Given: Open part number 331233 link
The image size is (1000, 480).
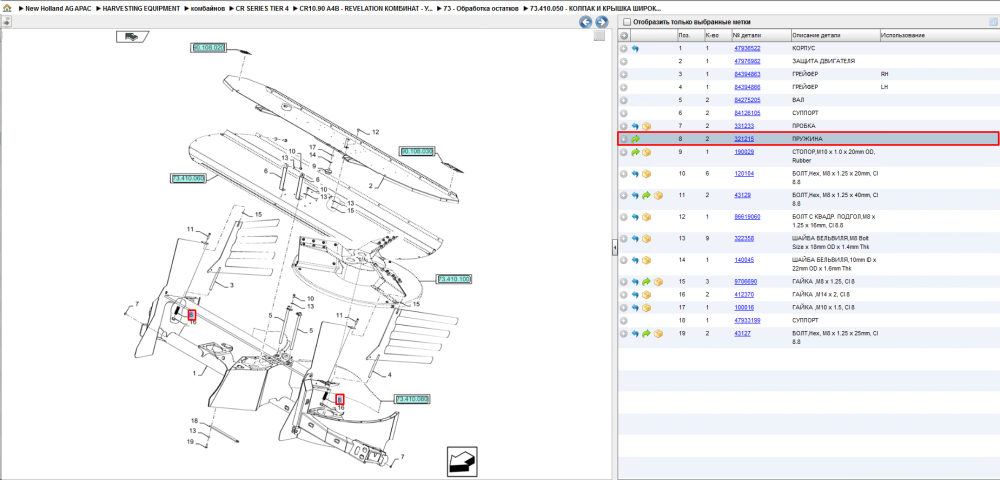Looking at the screenshot, I should click(x=744, y=126).
